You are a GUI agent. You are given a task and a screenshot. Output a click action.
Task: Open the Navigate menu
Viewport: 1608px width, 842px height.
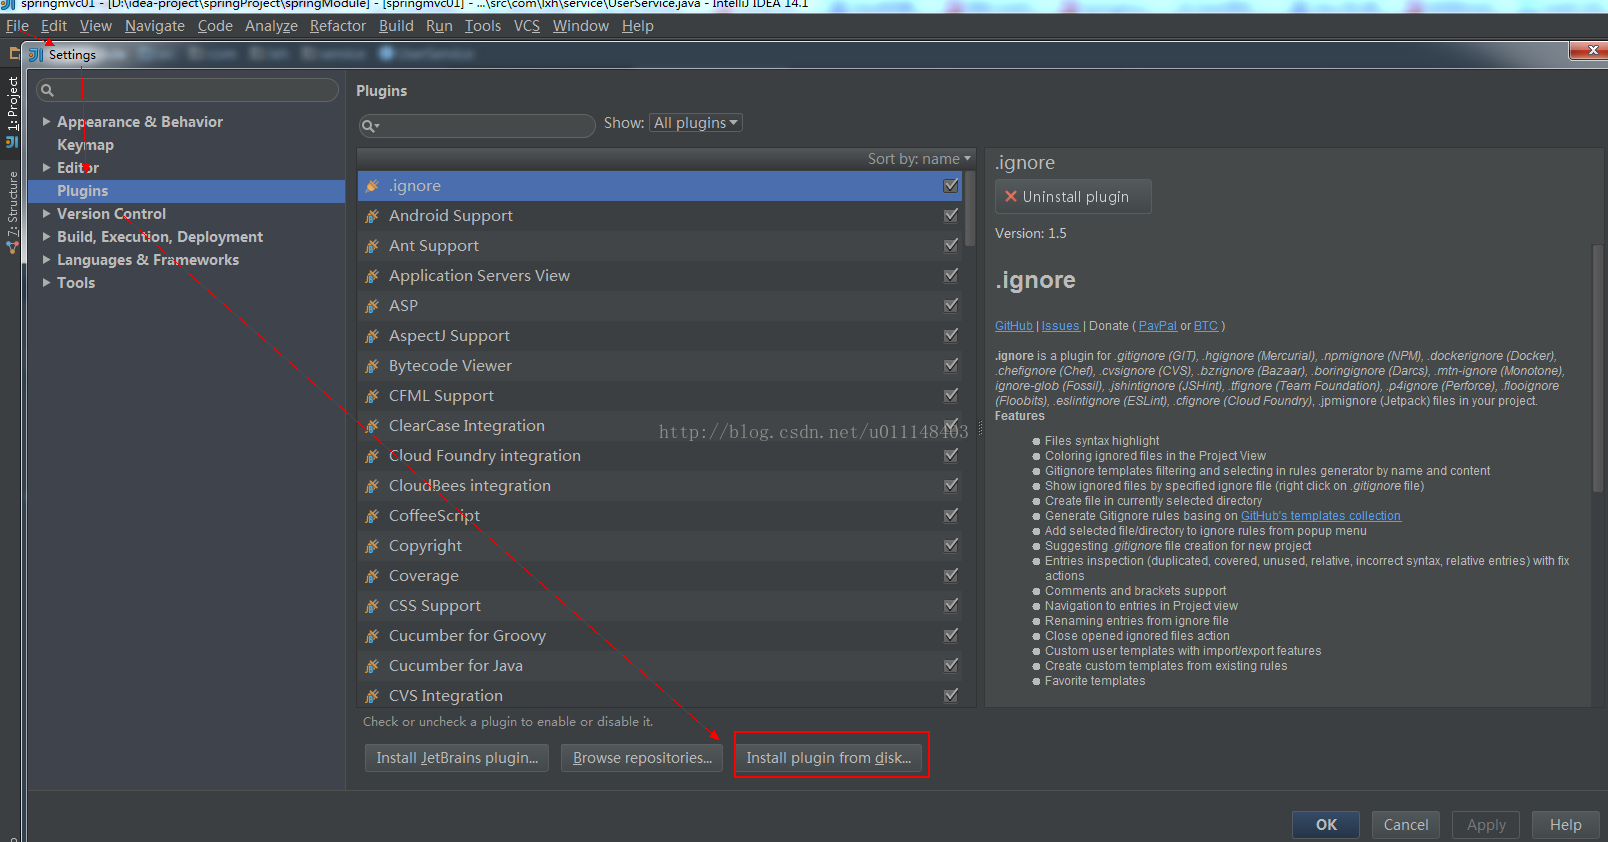point(155,26)
